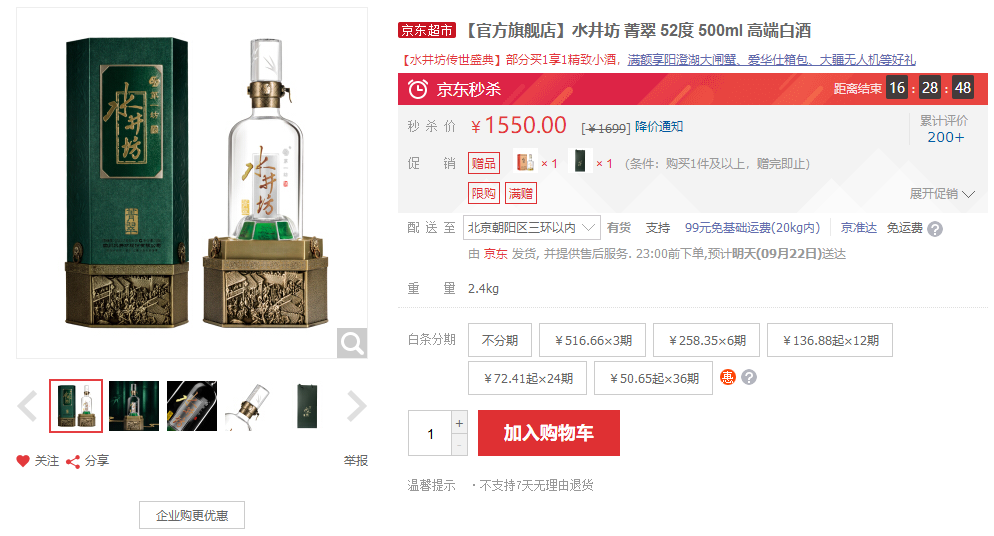The width and height of the screenshot is (994, 536).
Task: Select the 不分期 installment option
Action: click(x=500, y=340)
